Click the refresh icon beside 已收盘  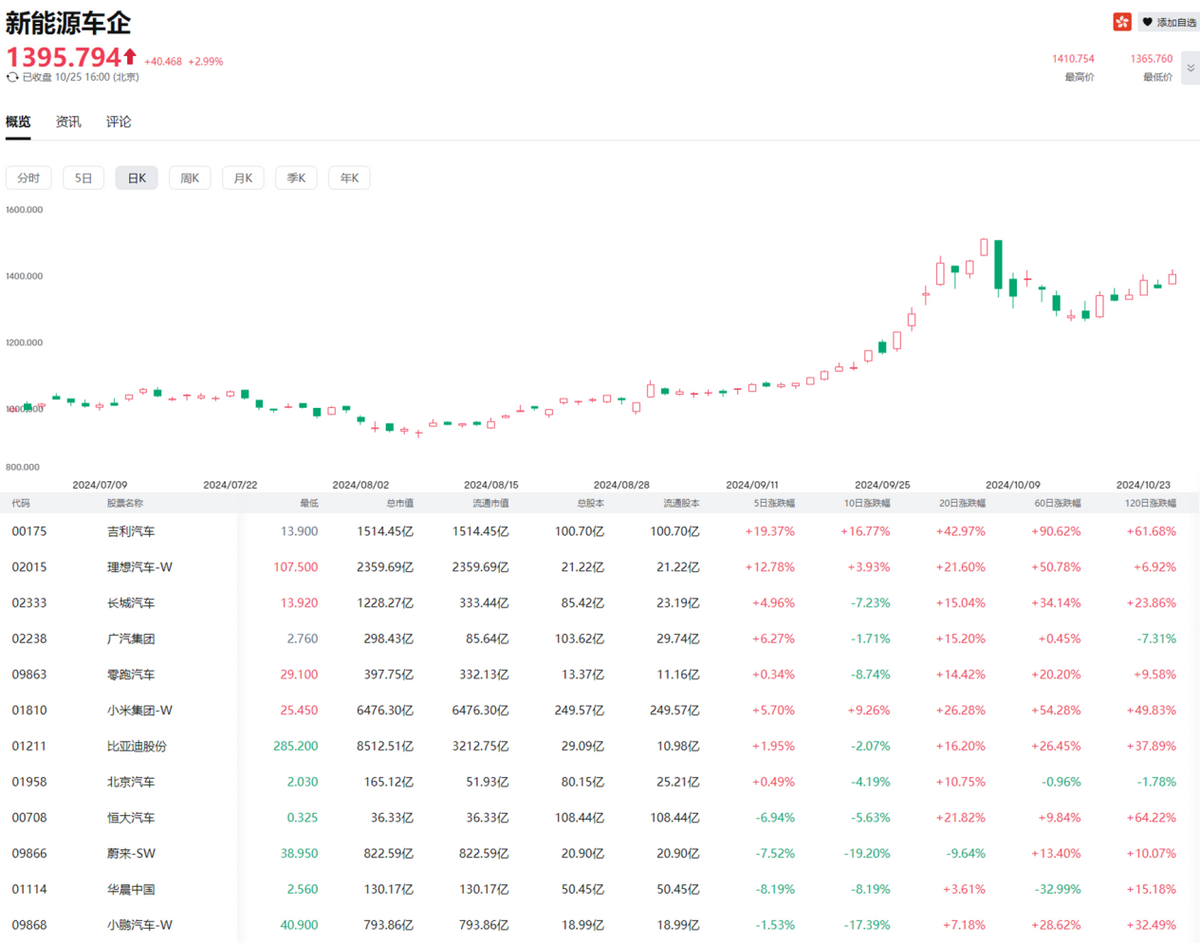pos(12,77)
